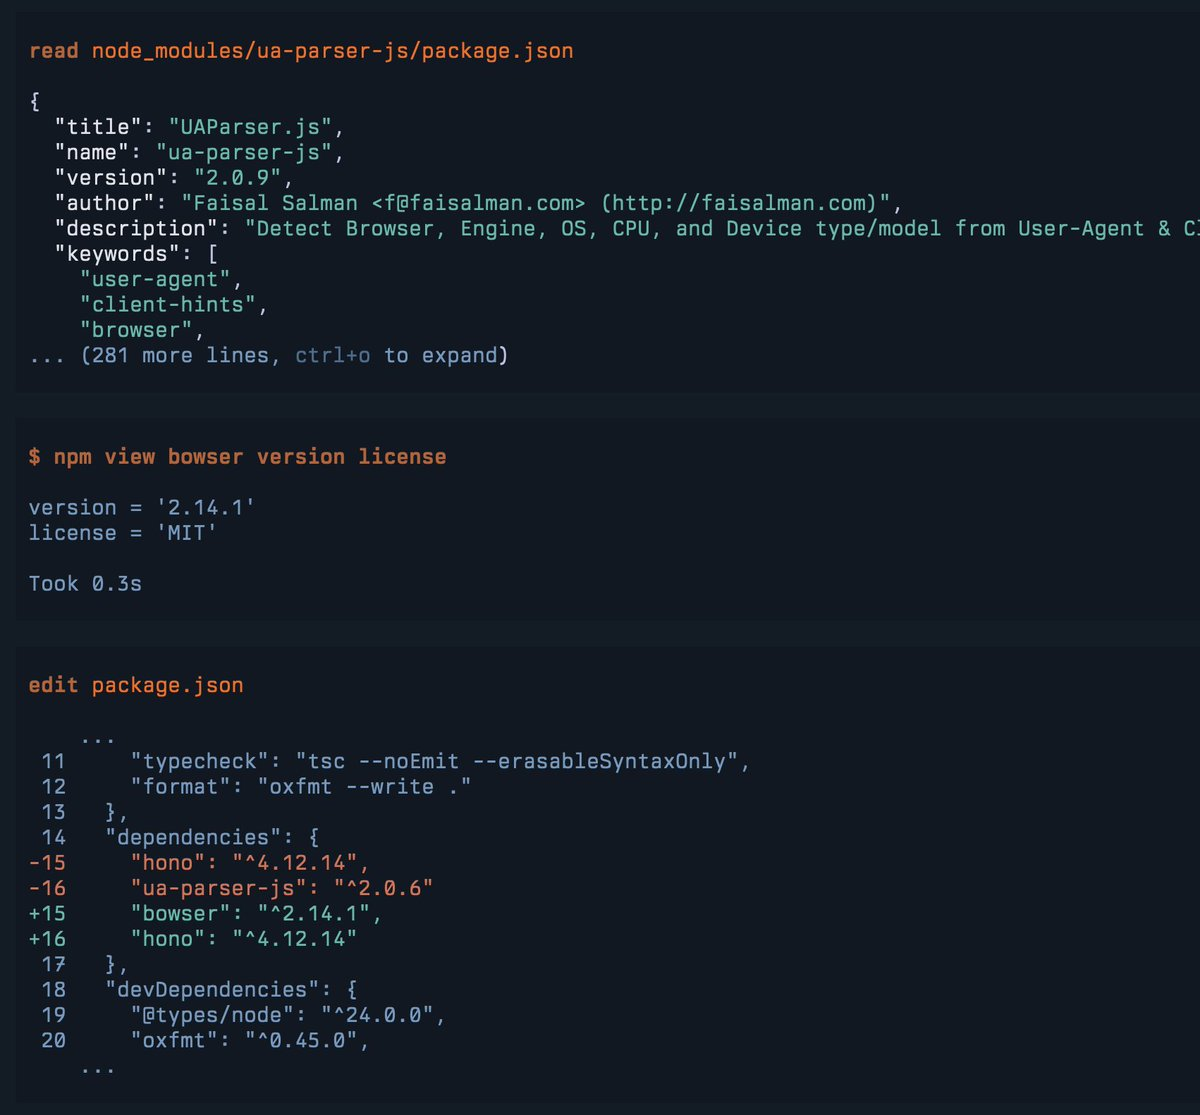1200x1115 pixels.
Task: Click the "$ npm view bowser version license" command
Action: (237, 457)
